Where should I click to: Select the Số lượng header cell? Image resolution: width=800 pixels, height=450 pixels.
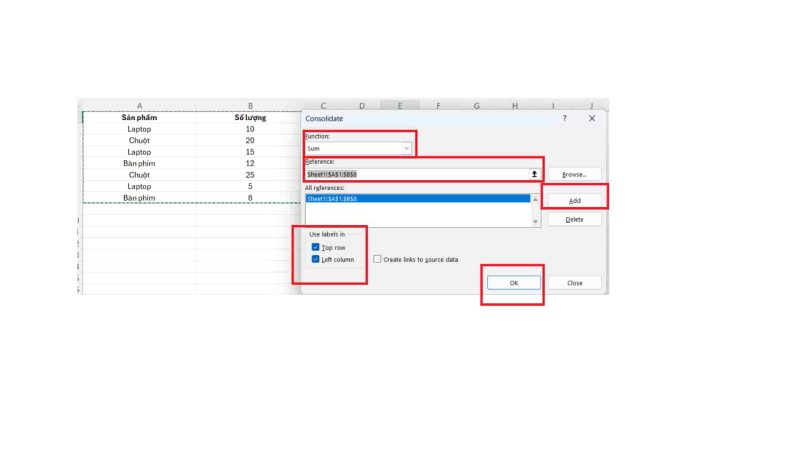click(x=250, y=117)
